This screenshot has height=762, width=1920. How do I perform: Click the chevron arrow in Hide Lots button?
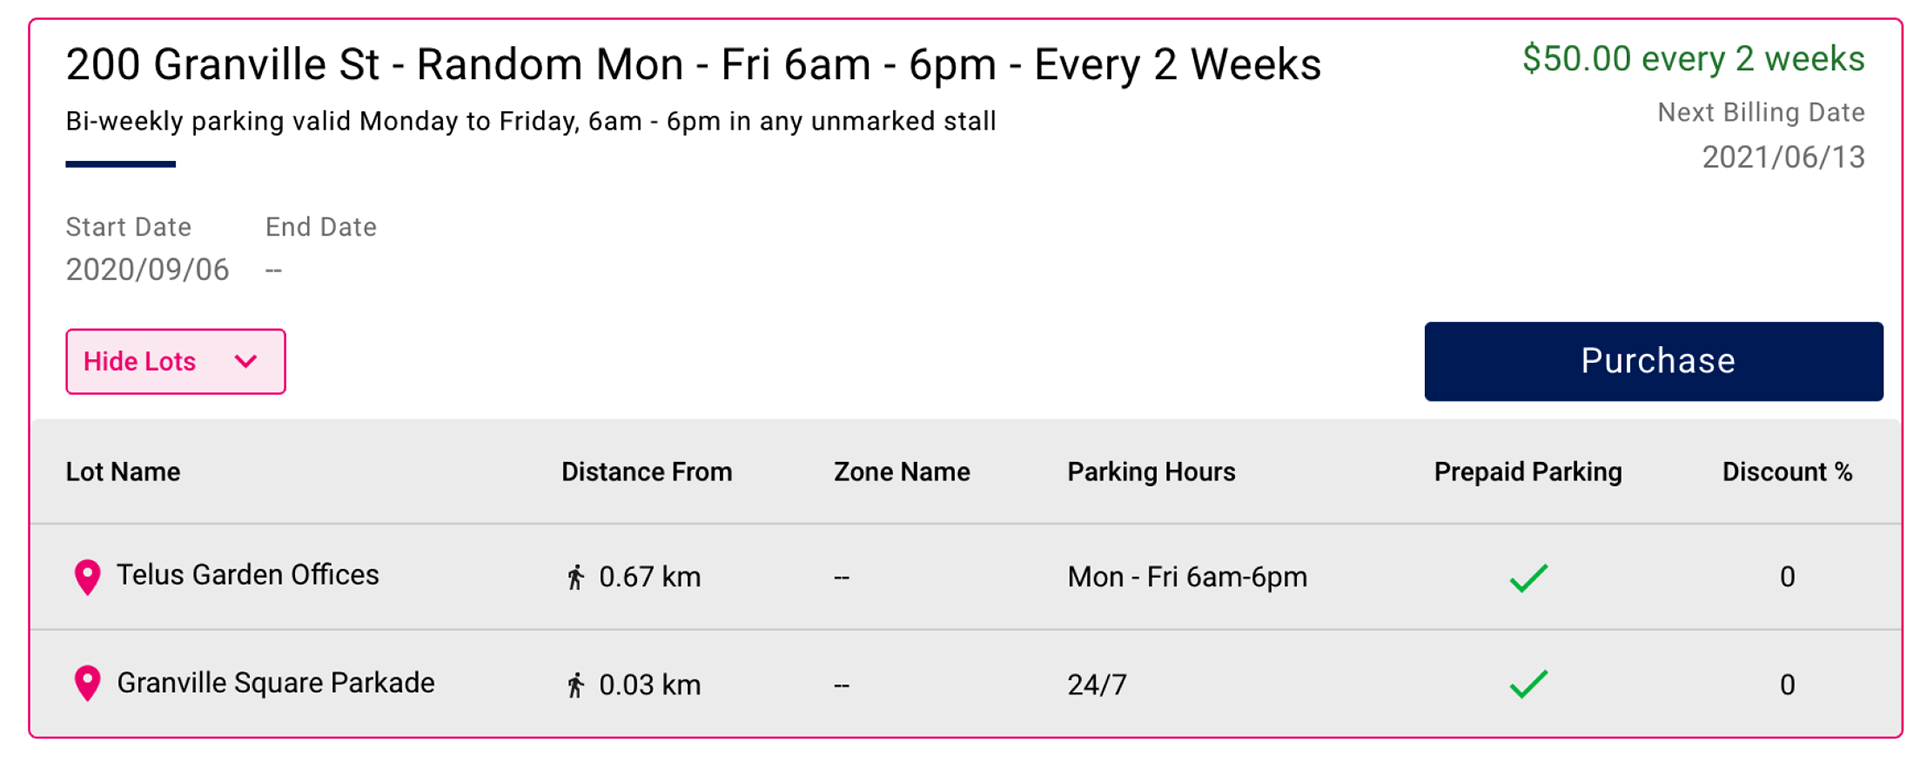(x=246, y=361)
